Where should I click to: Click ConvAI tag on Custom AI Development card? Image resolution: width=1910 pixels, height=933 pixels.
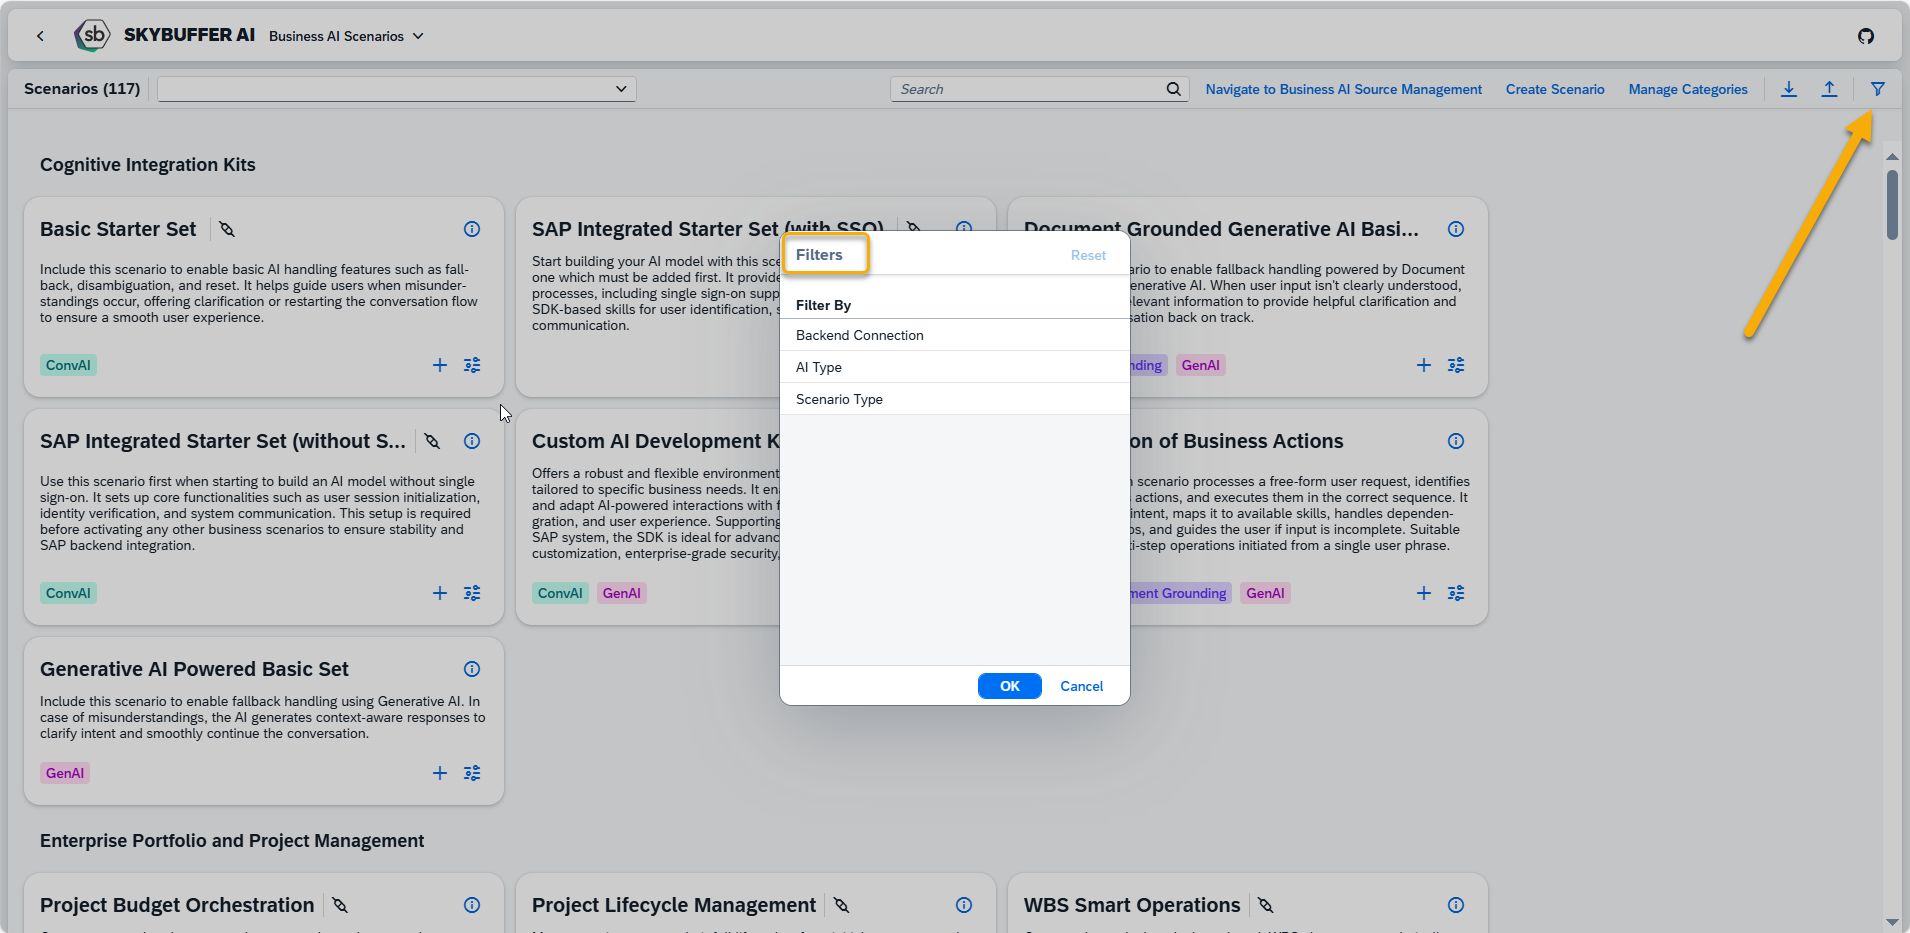pyautogui.click(x=560, y=593)
